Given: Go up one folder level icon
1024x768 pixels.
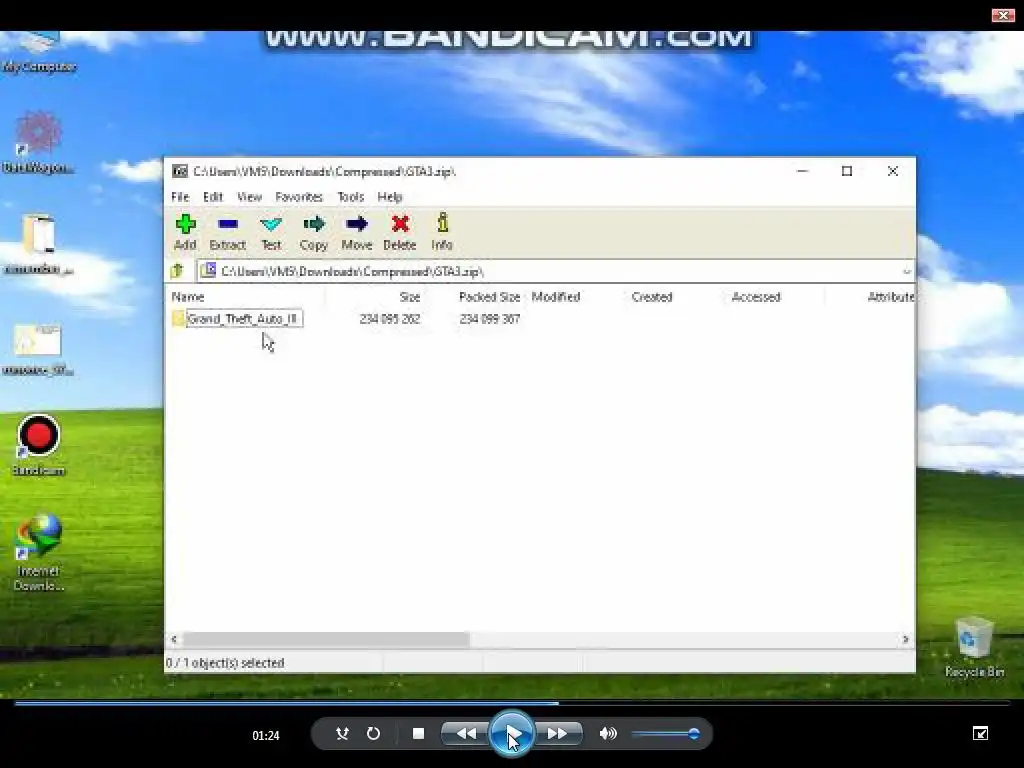Looking at the screenshot, I should (177, 270).
